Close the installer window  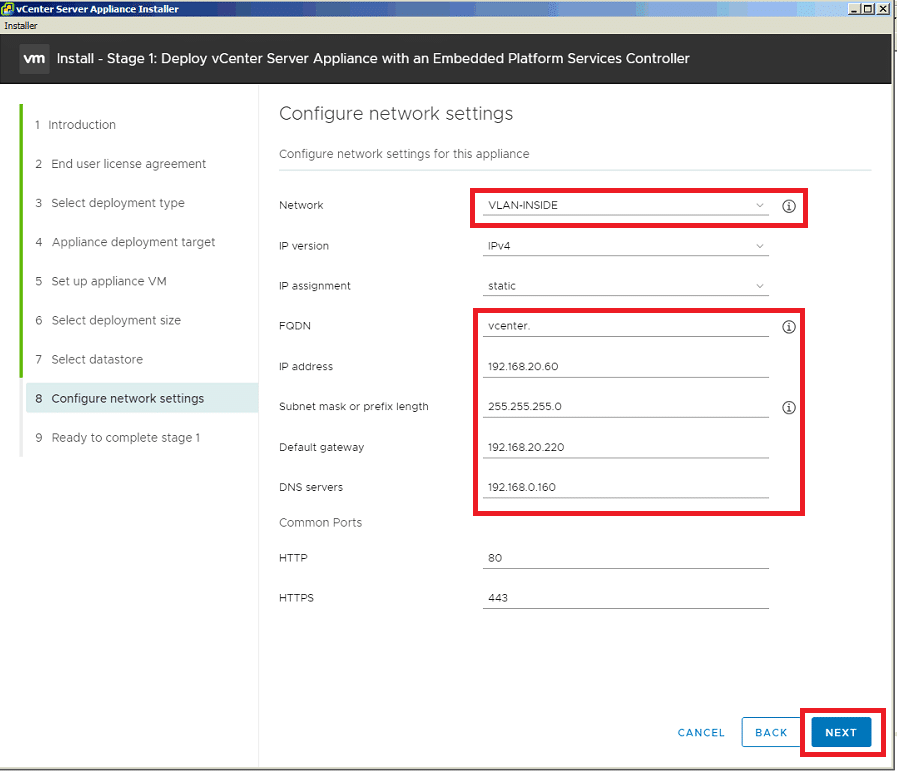[883, 9]
